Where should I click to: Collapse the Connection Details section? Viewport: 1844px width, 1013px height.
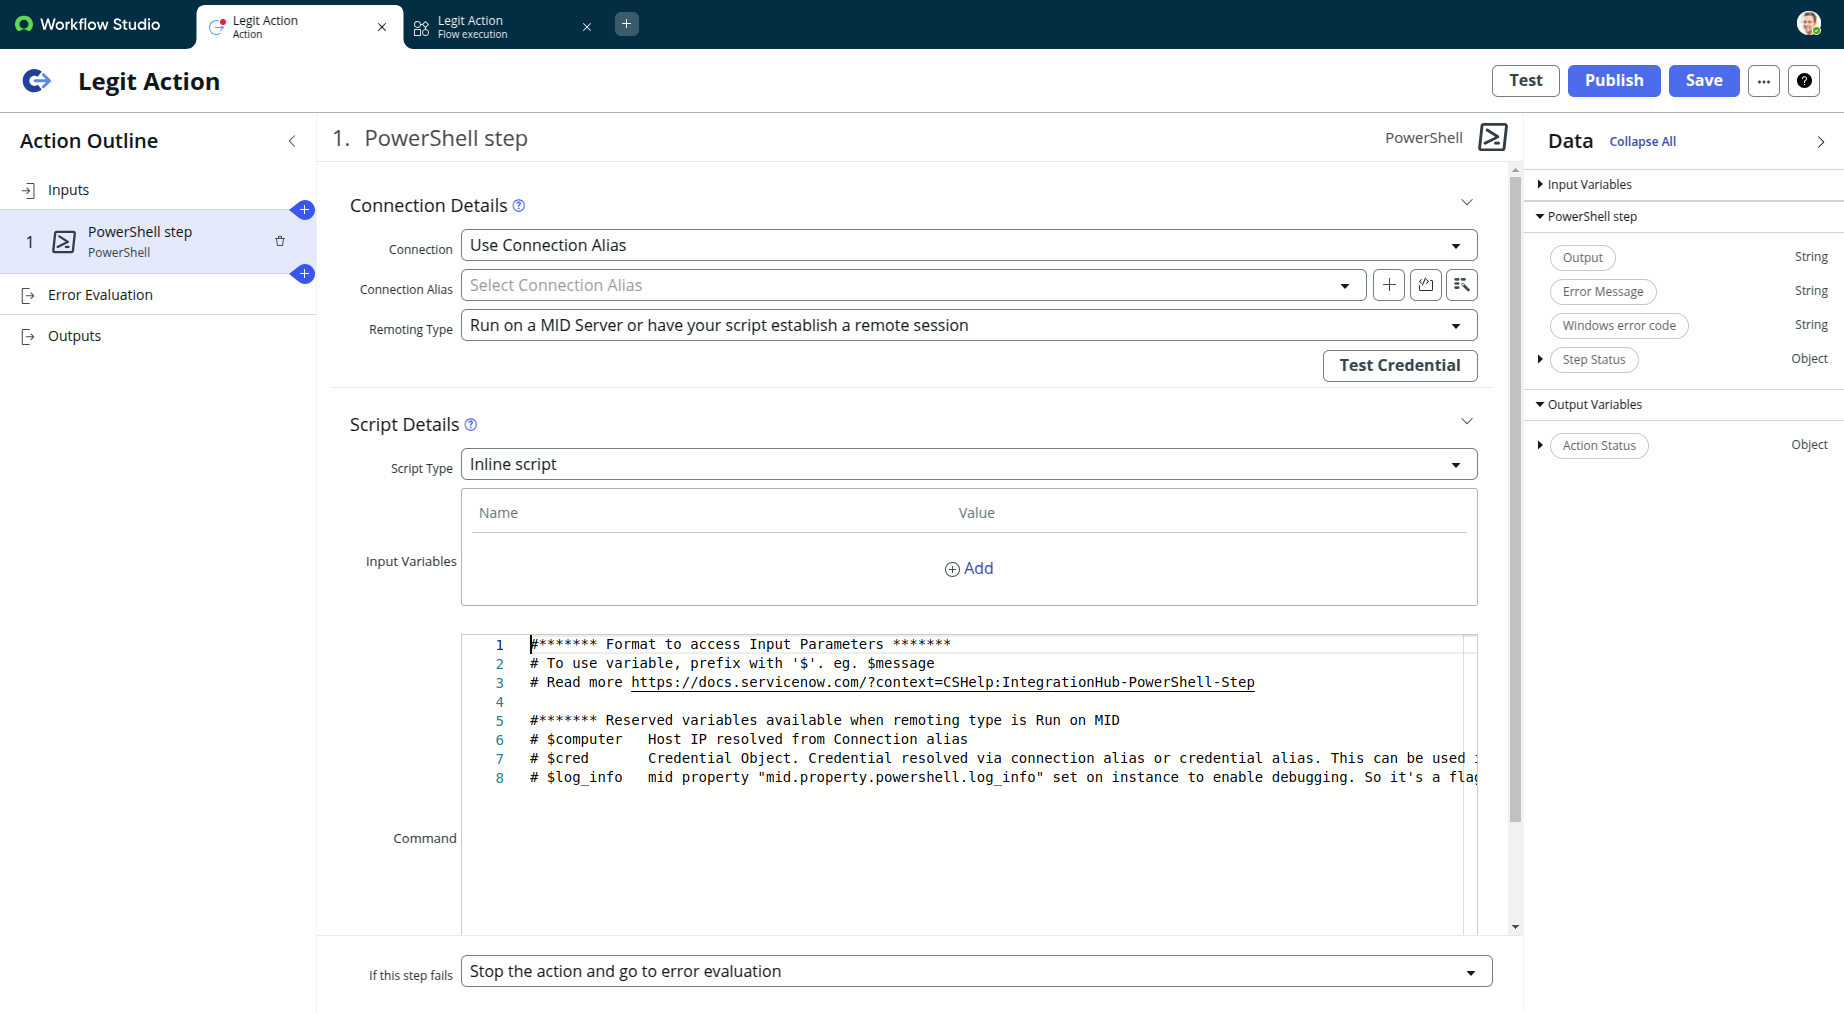pos(1467,202)
